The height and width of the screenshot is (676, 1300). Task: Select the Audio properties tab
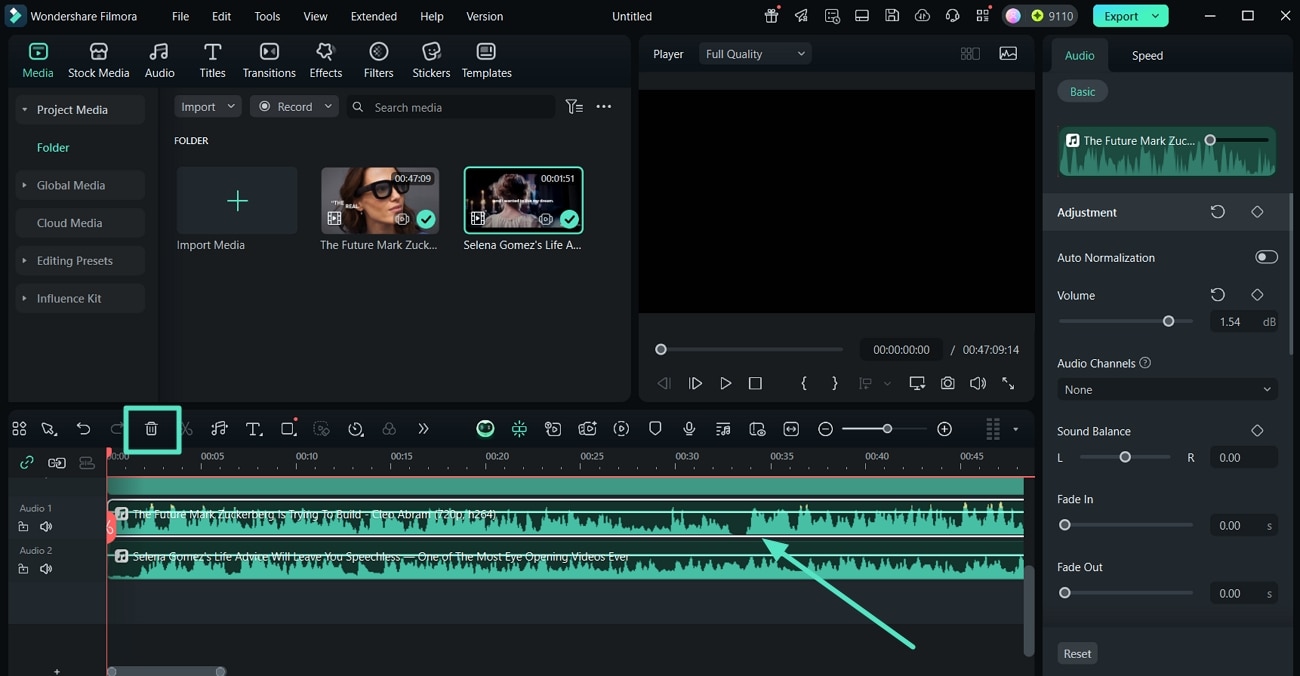click(1079, 55)
